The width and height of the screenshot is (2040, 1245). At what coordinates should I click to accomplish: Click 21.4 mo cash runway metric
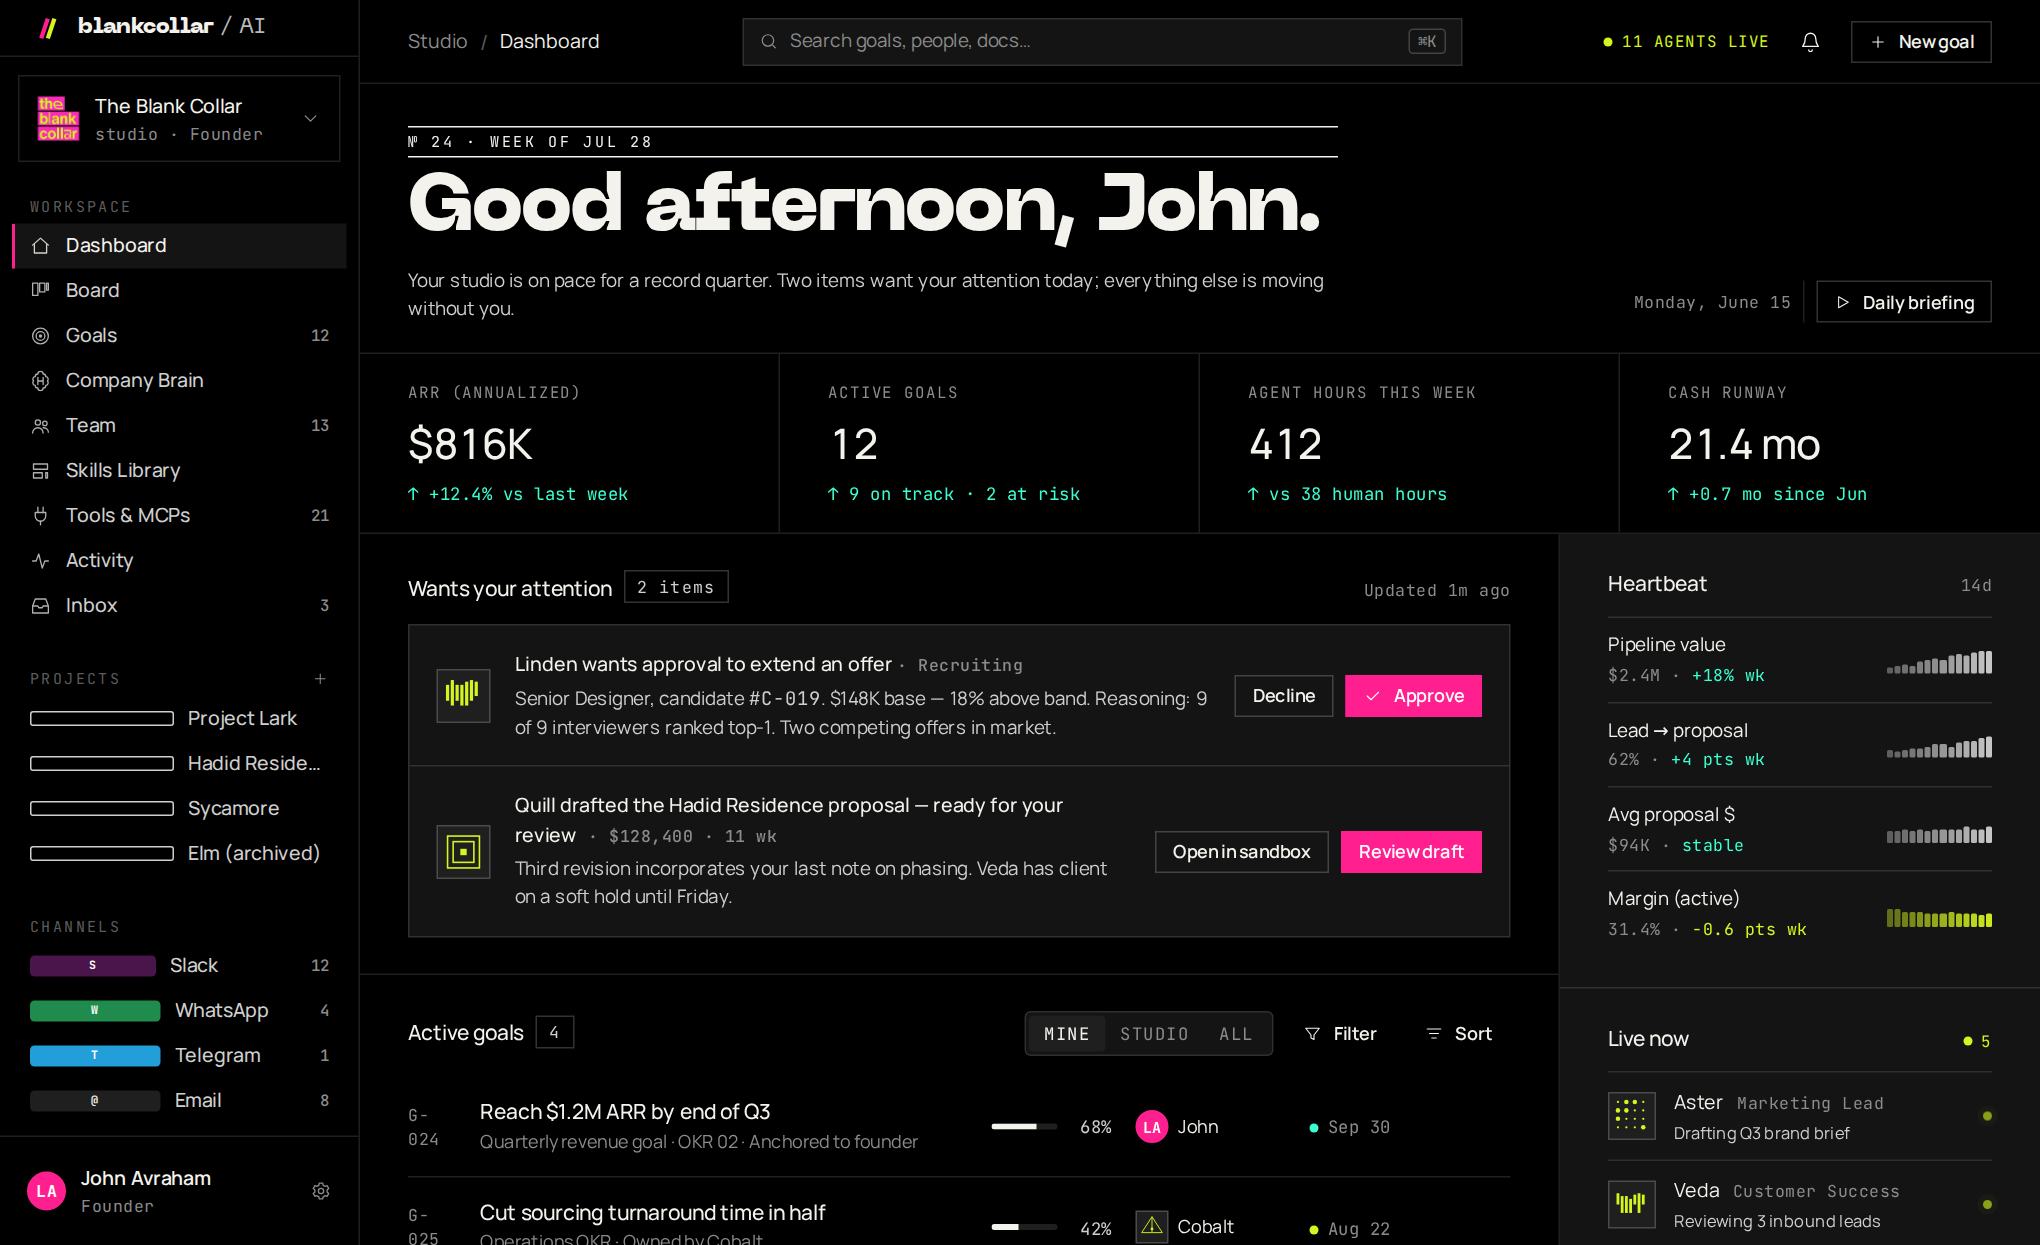pyautogui.click(x=1744, y=445)
